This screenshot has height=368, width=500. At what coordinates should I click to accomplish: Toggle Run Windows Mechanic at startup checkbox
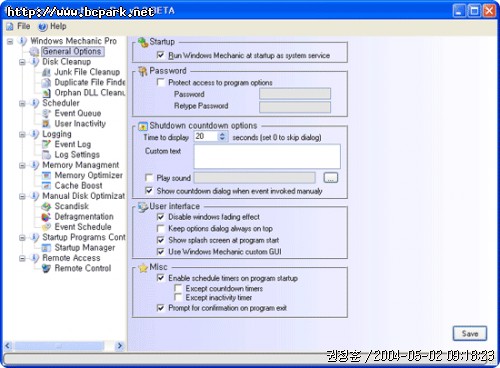[x=161, y=55]
